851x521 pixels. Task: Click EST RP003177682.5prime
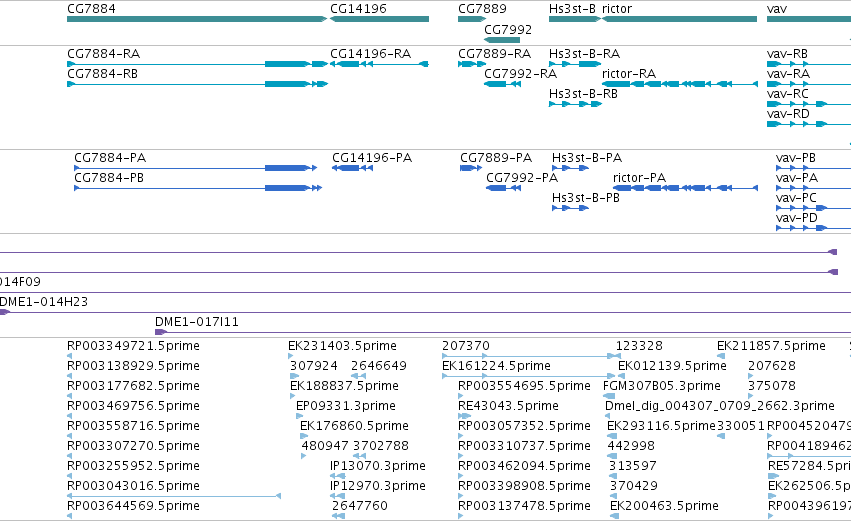point(134,386)
